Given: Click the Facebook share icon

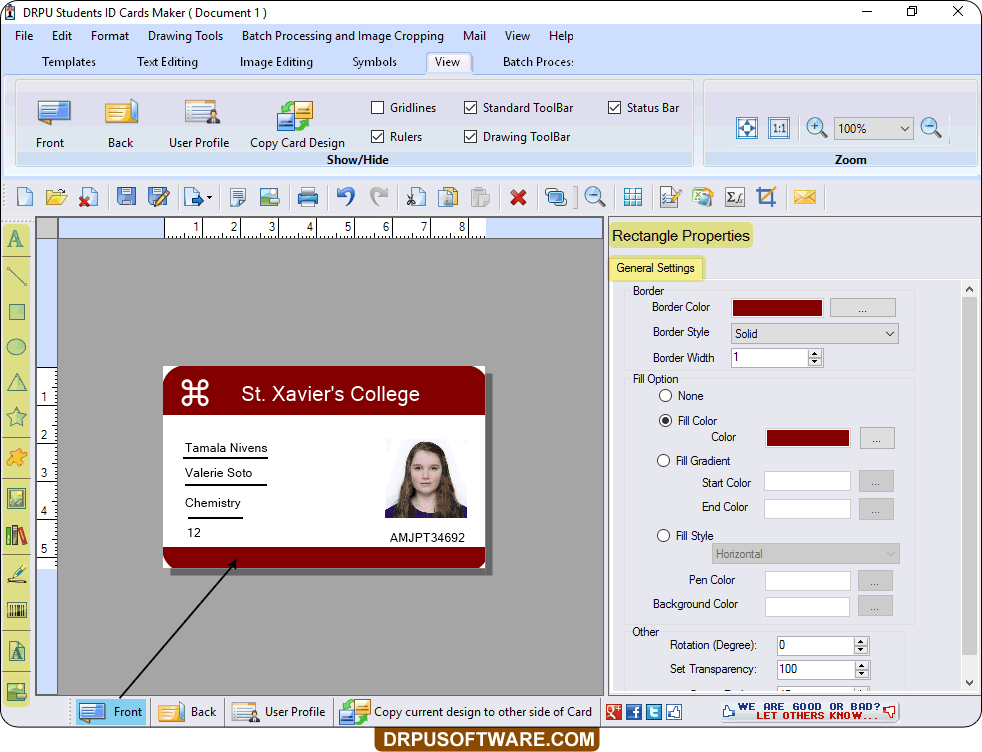Looking at the screenshot, I should [634, 712].
